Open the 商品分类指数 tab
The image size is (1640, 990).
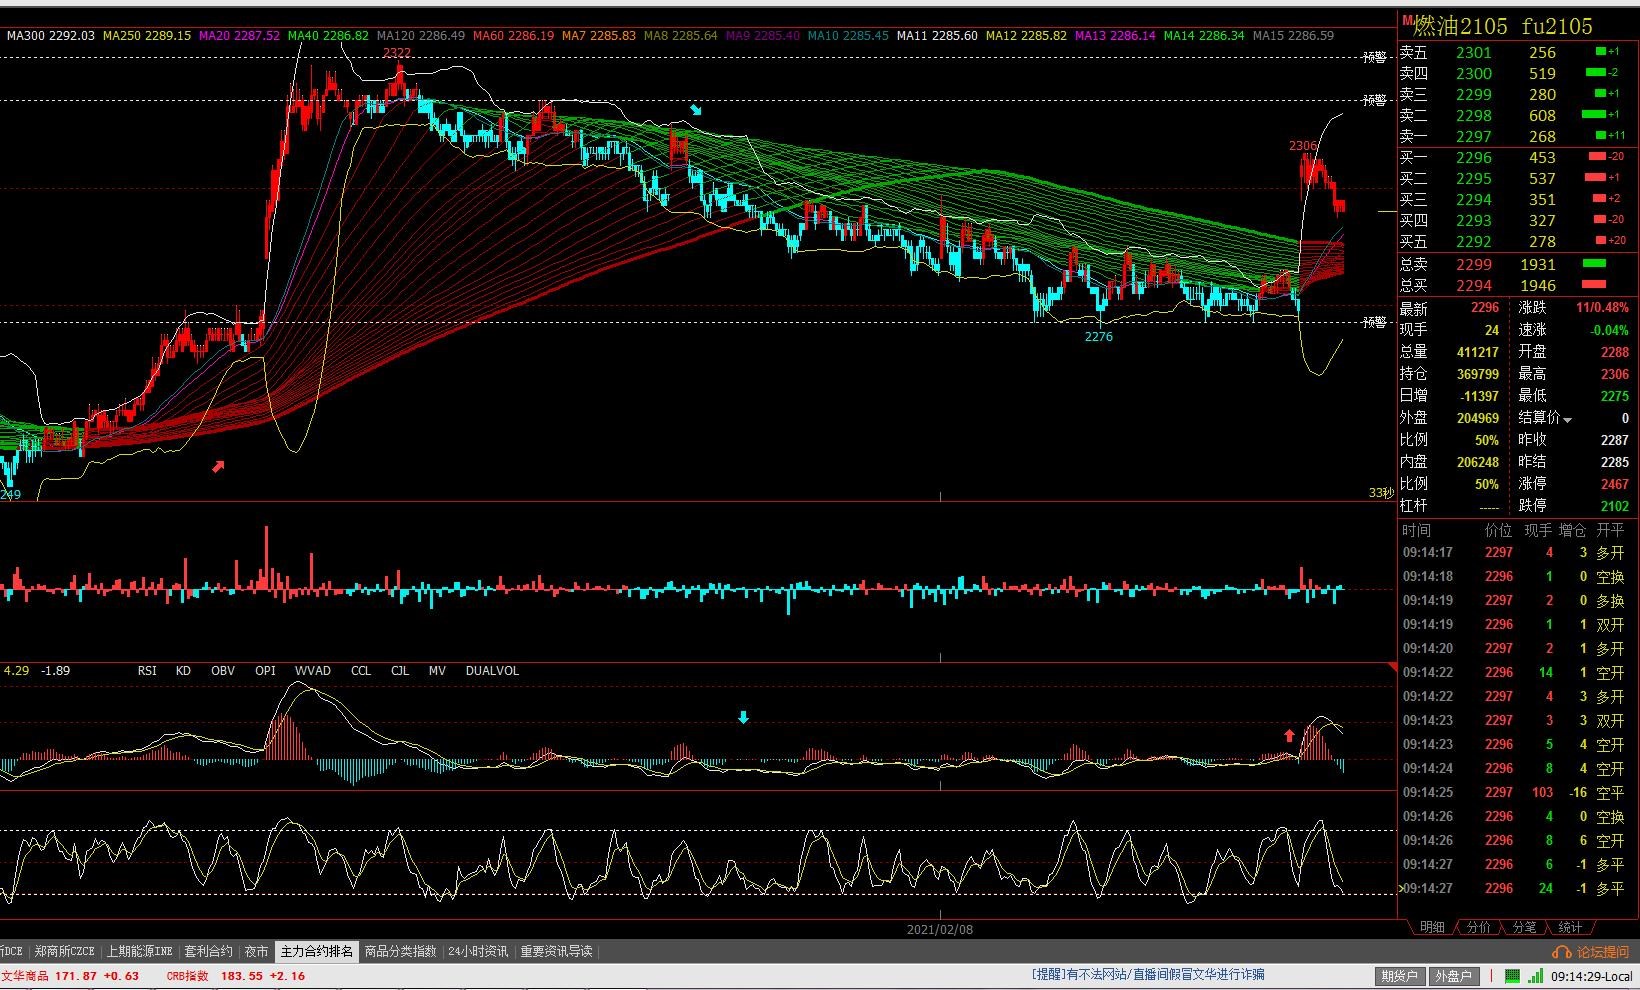point(400,951)
